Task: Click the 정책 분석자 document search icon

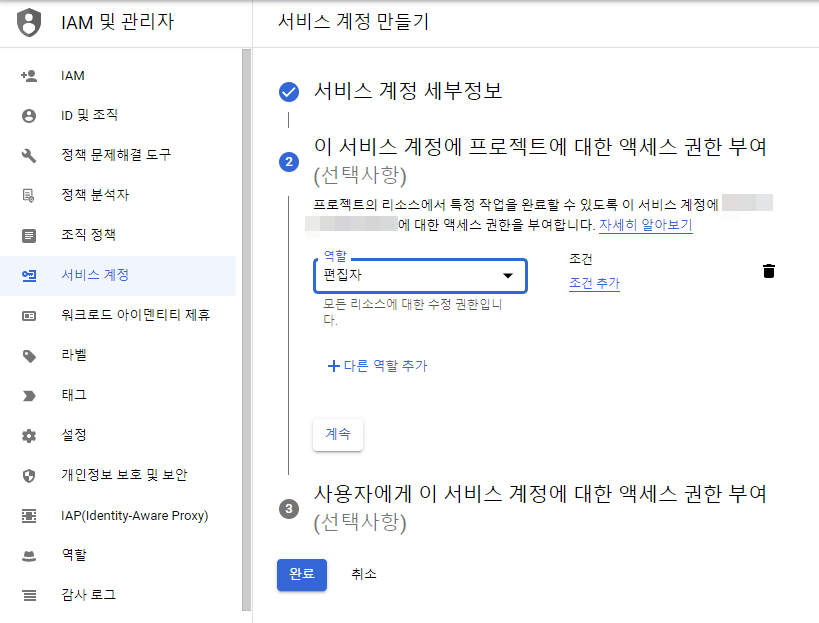Action: [29, 195]
